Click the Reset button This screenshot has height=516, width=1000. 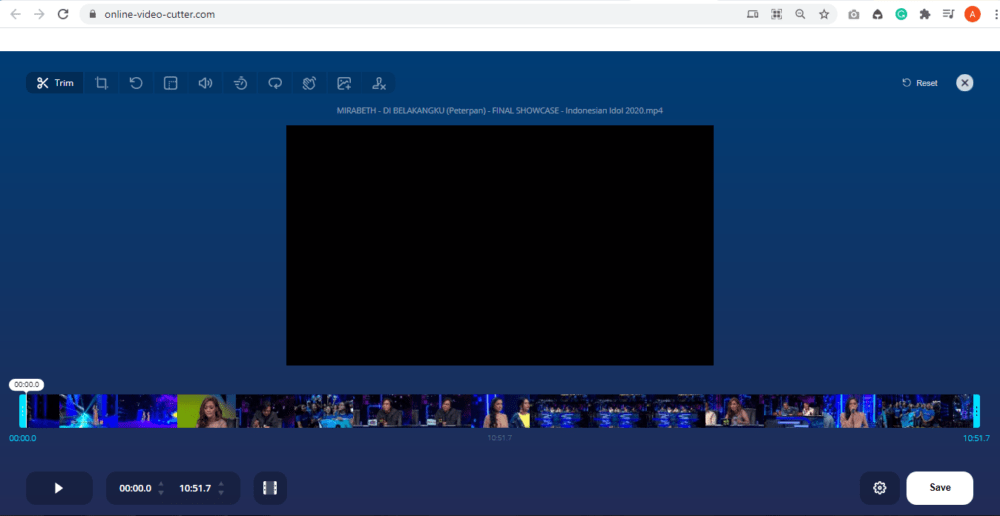coord(920,83)
